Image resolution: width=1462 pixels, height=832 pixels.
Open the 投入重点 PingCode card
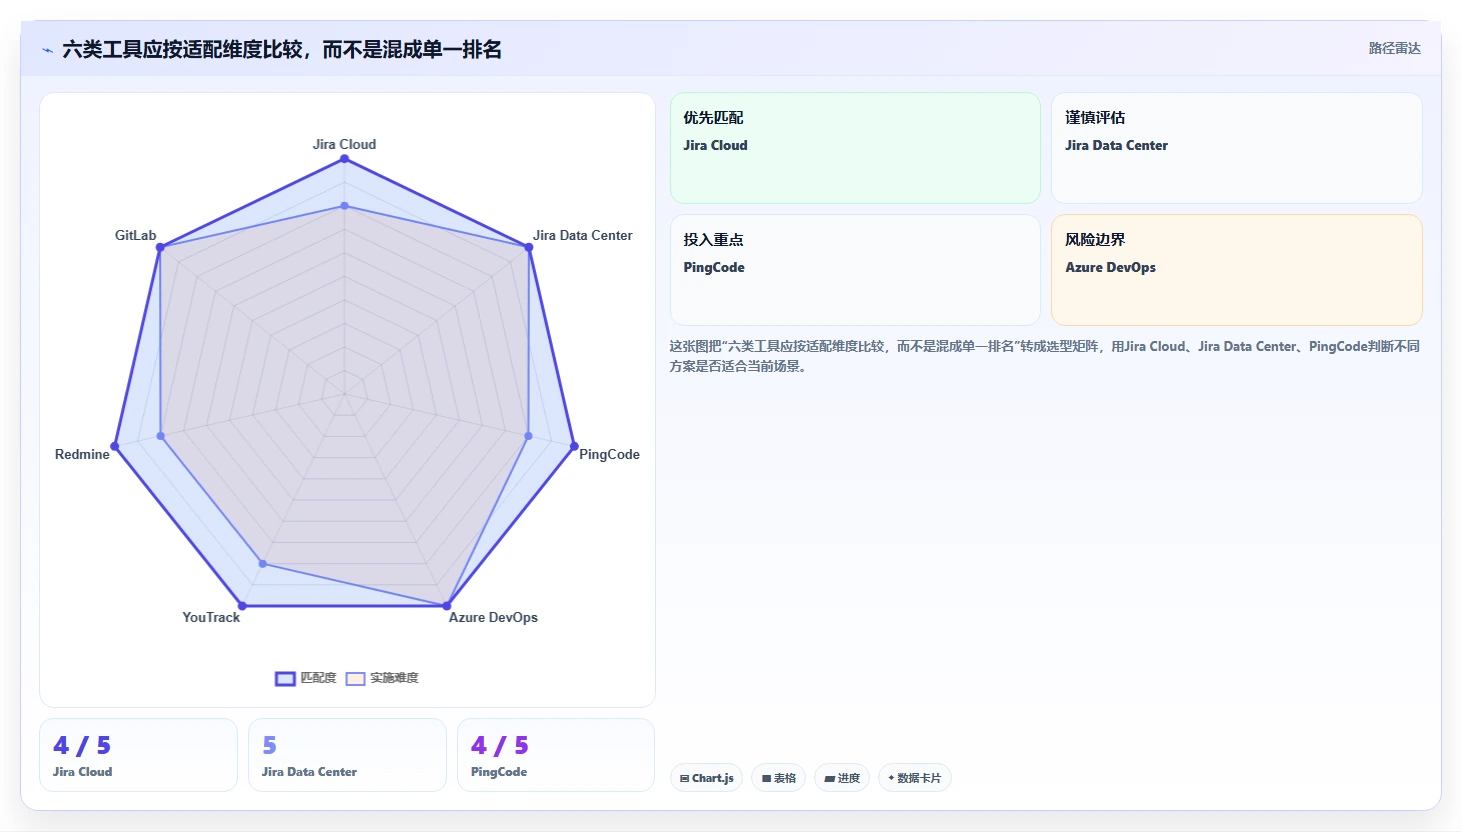[855, 270]
